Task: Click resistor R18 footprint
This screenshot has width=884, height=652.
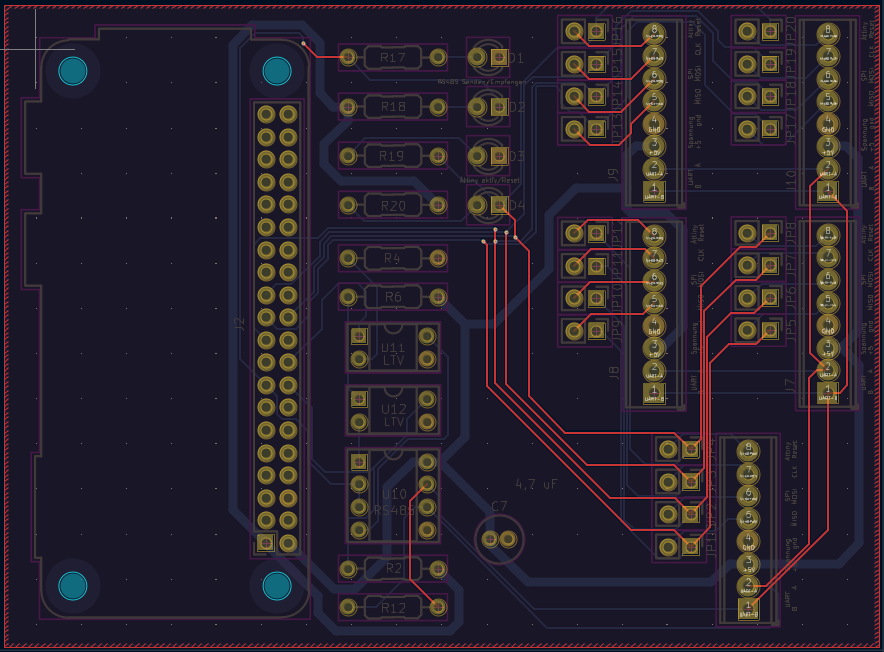Action: click(392, 106)
